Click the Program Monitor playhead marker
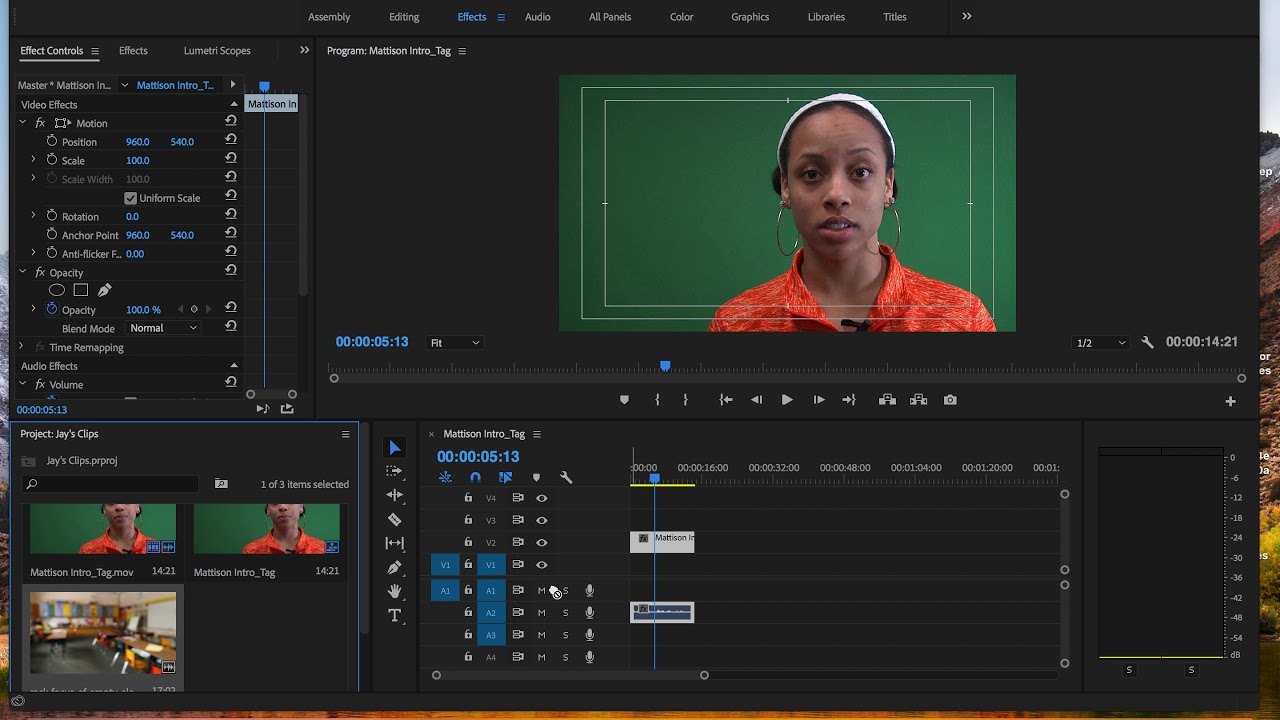Screen dimensions: 1280x720 pos(665,367)
